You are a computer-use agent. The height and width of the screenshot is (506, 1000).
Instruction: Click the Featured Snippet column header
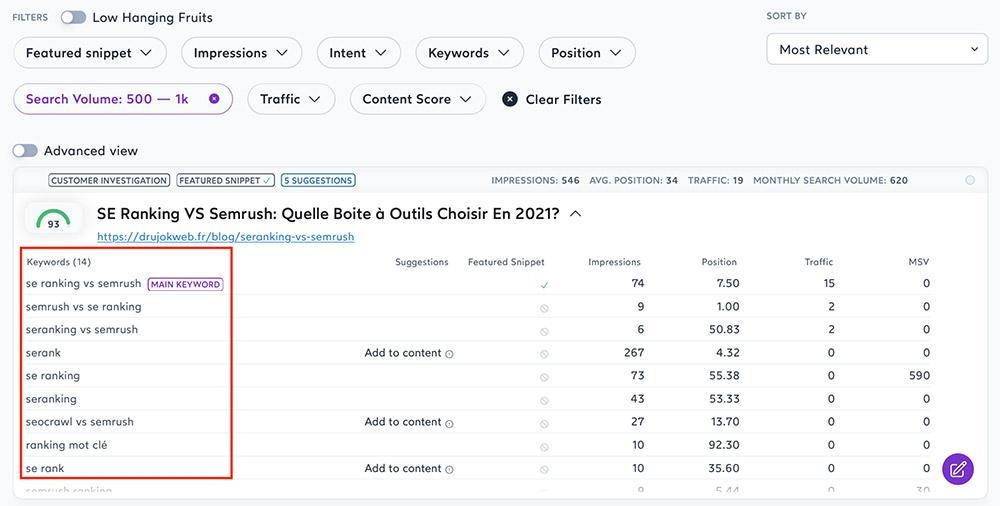(506, 262)
